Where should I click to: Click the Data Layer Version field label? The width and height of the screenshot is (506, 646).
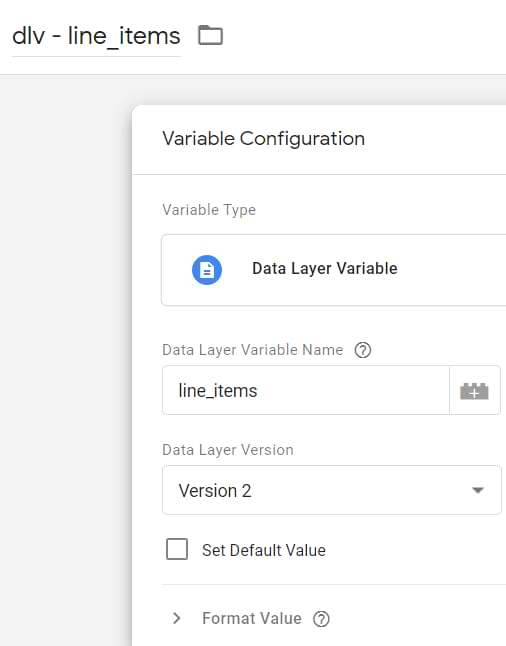(x=228, y=450)
